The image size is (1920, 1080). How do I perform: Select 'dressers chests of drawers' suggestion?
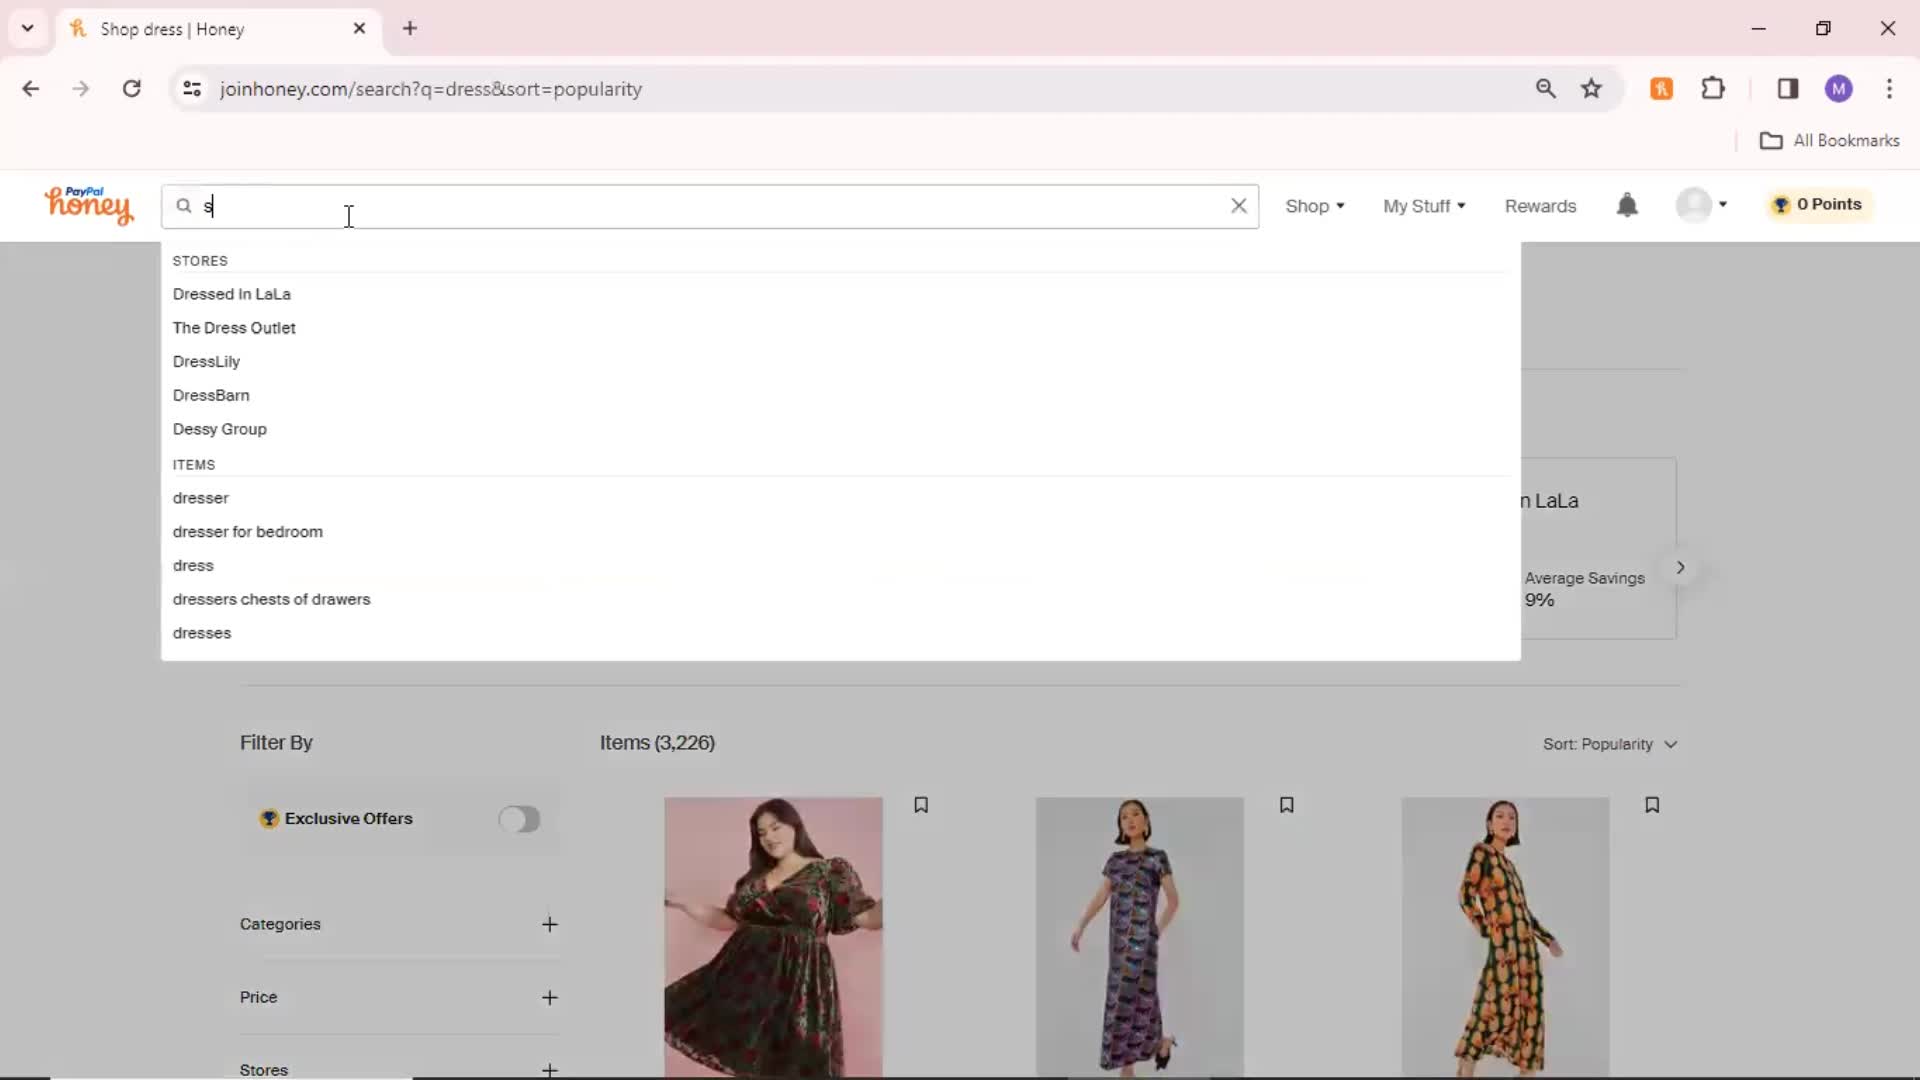(x=271, y=599)
